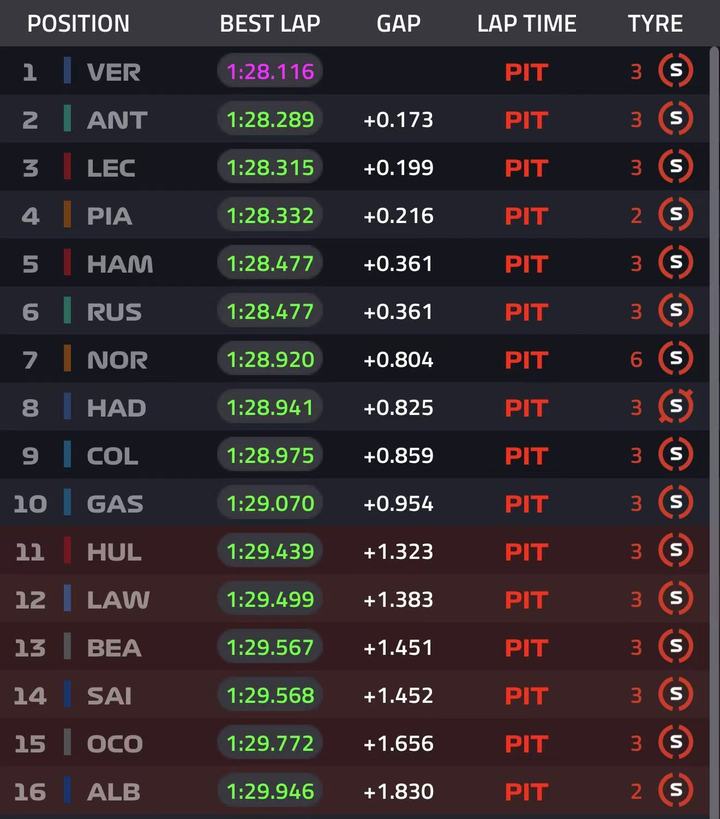Select the RUS driver row
Viewport: 720px width, 819px height.
pyautogui.click(x=355, y=311)
